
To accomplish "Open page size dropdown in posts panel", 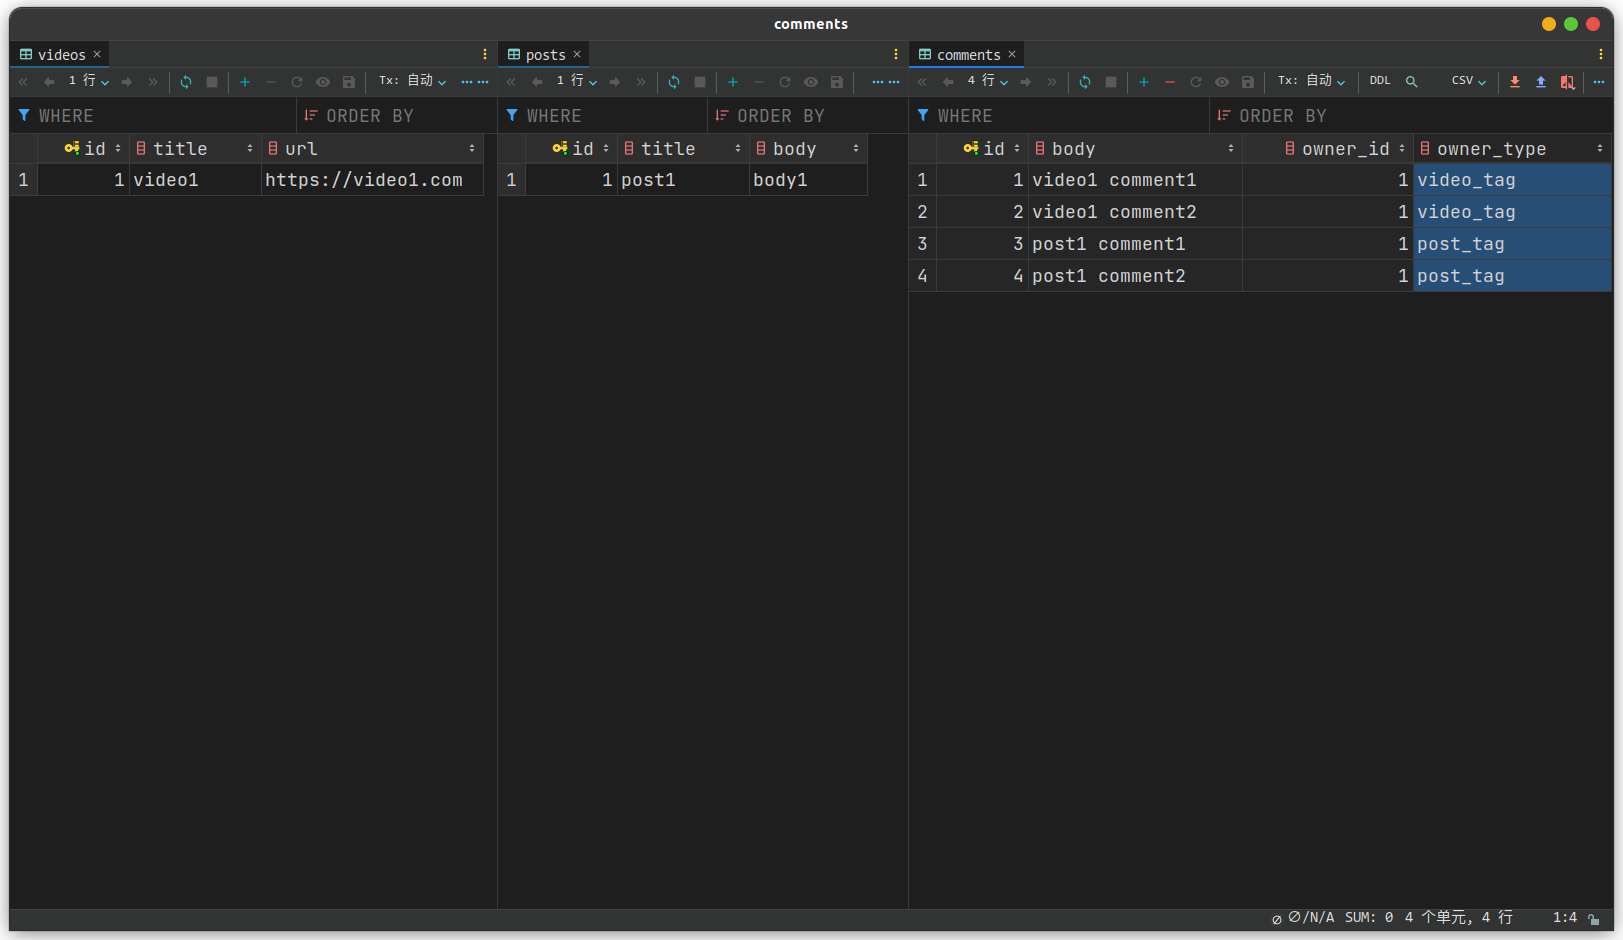I will [x=577, y=81].
